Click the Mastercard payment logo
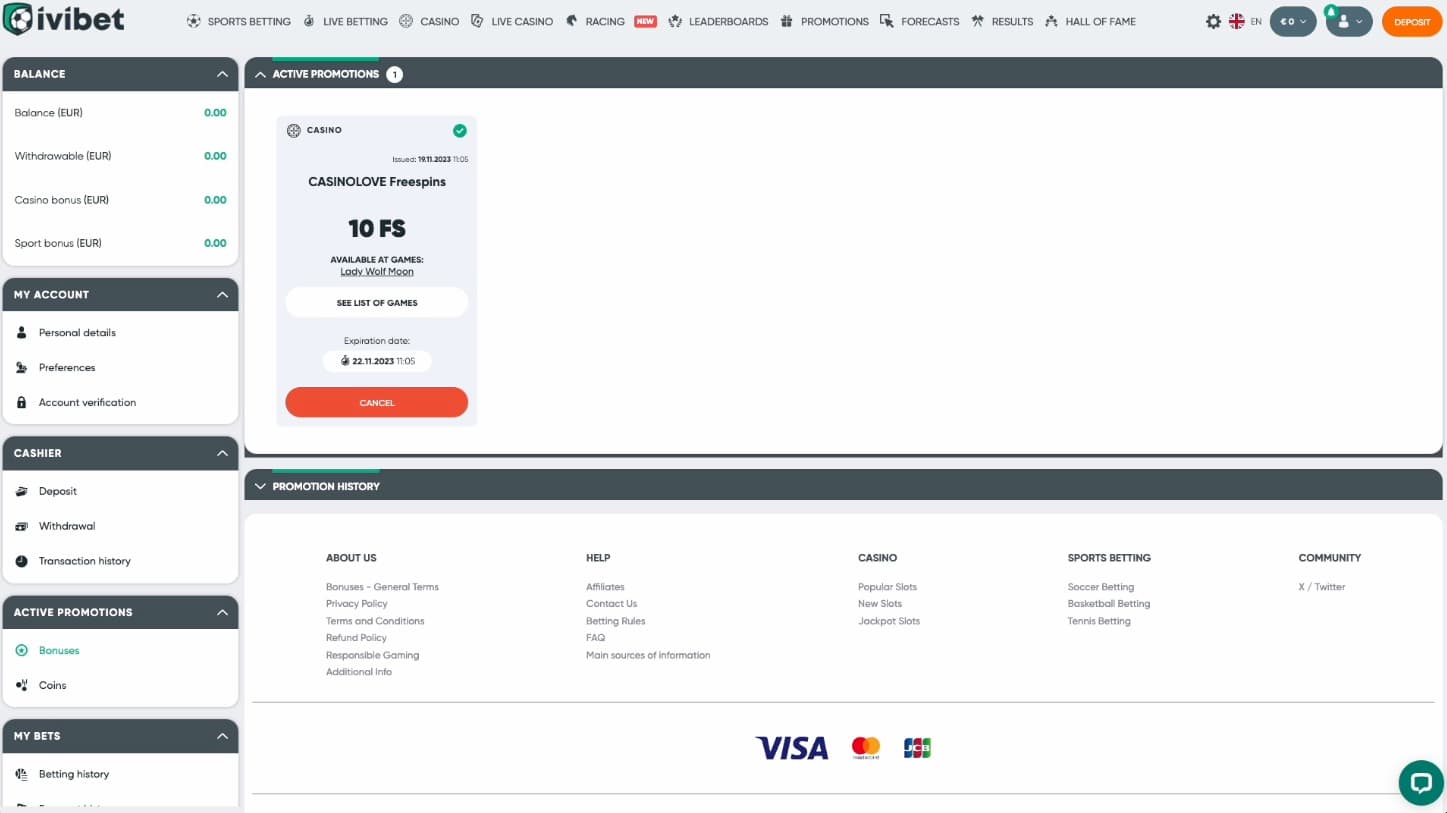 pos(866,748)
